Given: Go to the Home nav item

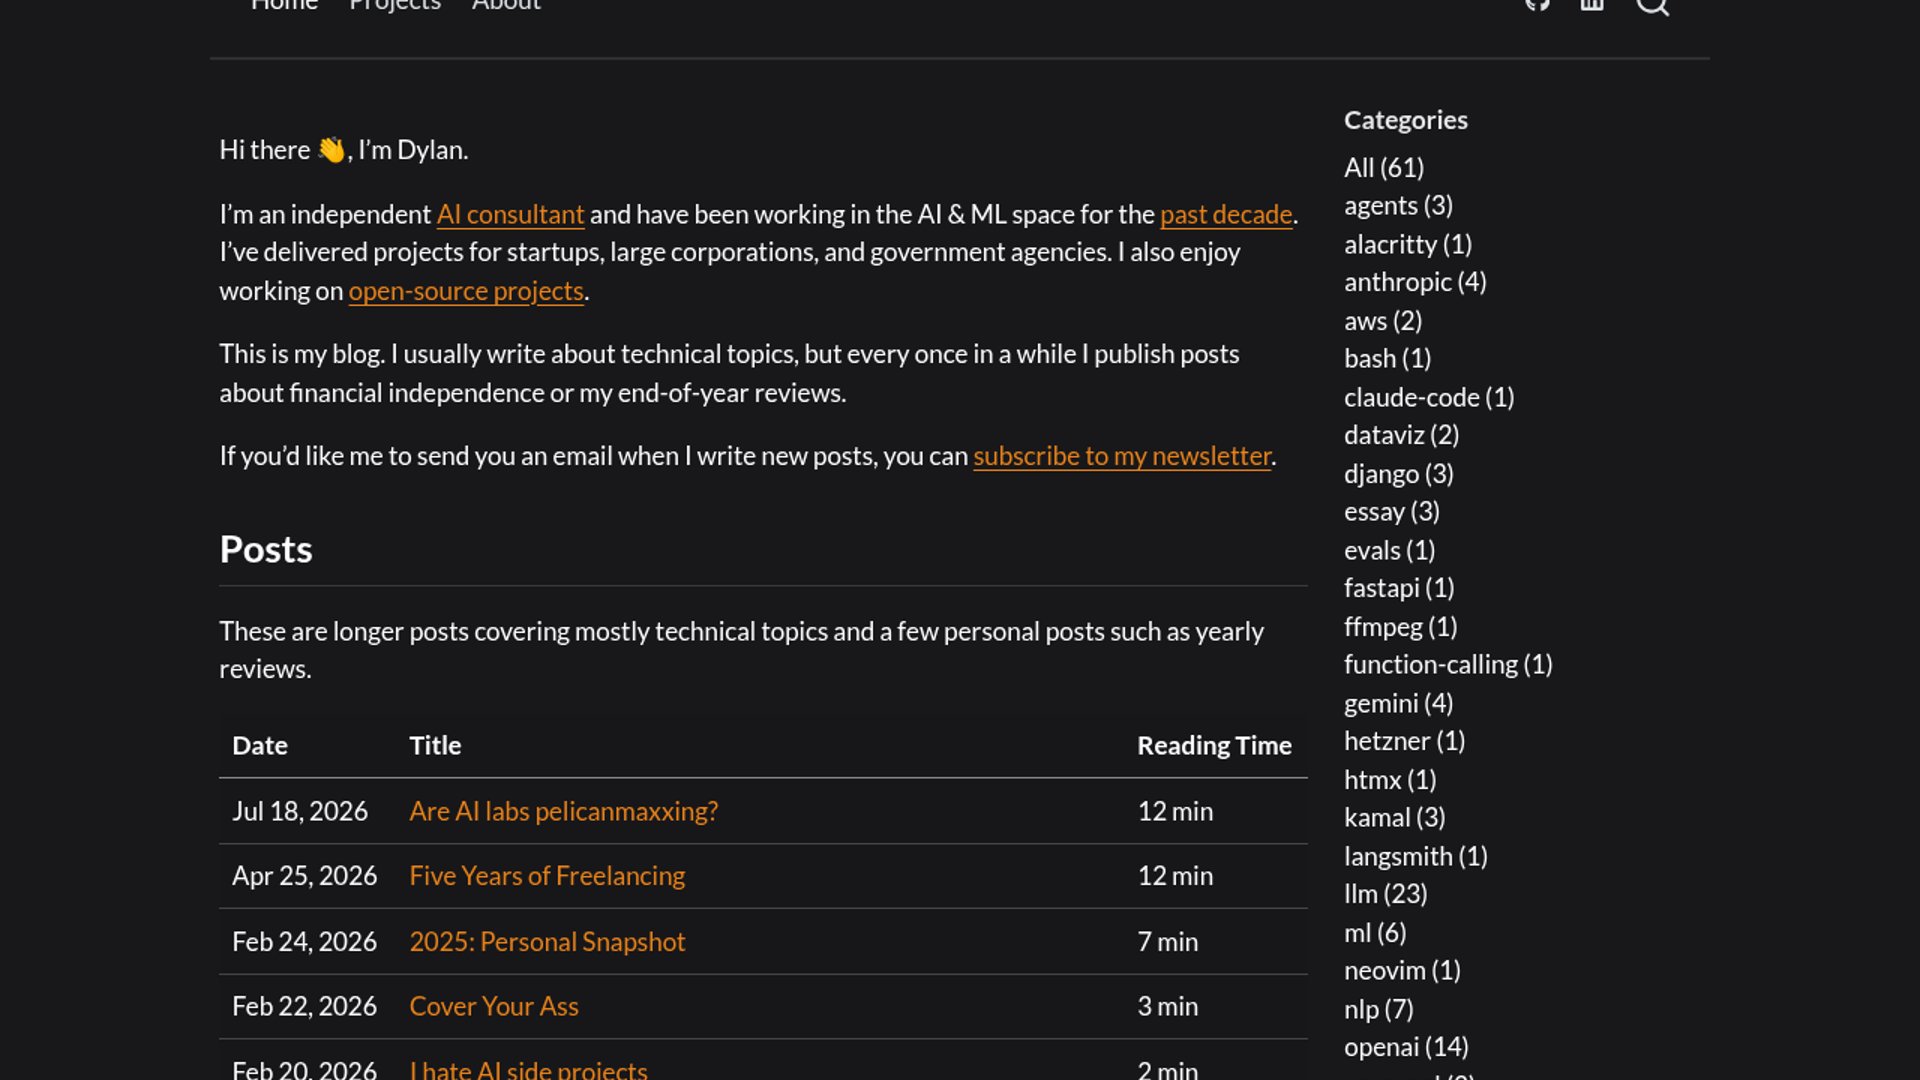Looking at the screenshot, I should coord(284,5).
